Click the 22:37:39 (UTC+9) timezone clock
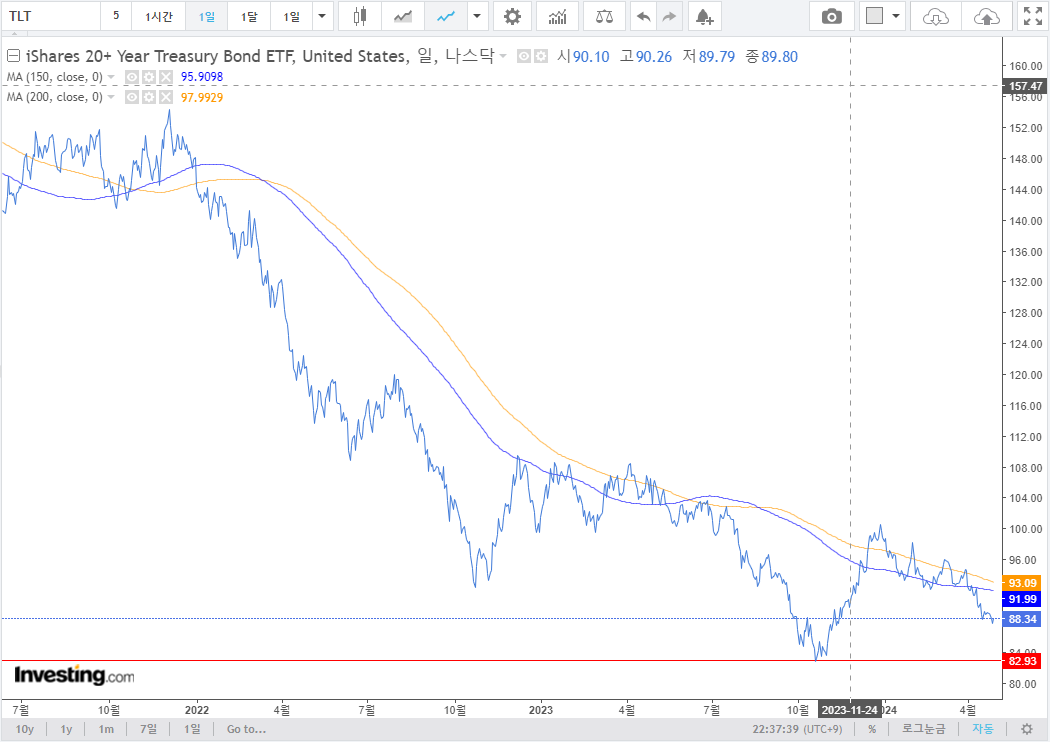The width and height of the screenshot is (1050, 742). coord(797,729)
